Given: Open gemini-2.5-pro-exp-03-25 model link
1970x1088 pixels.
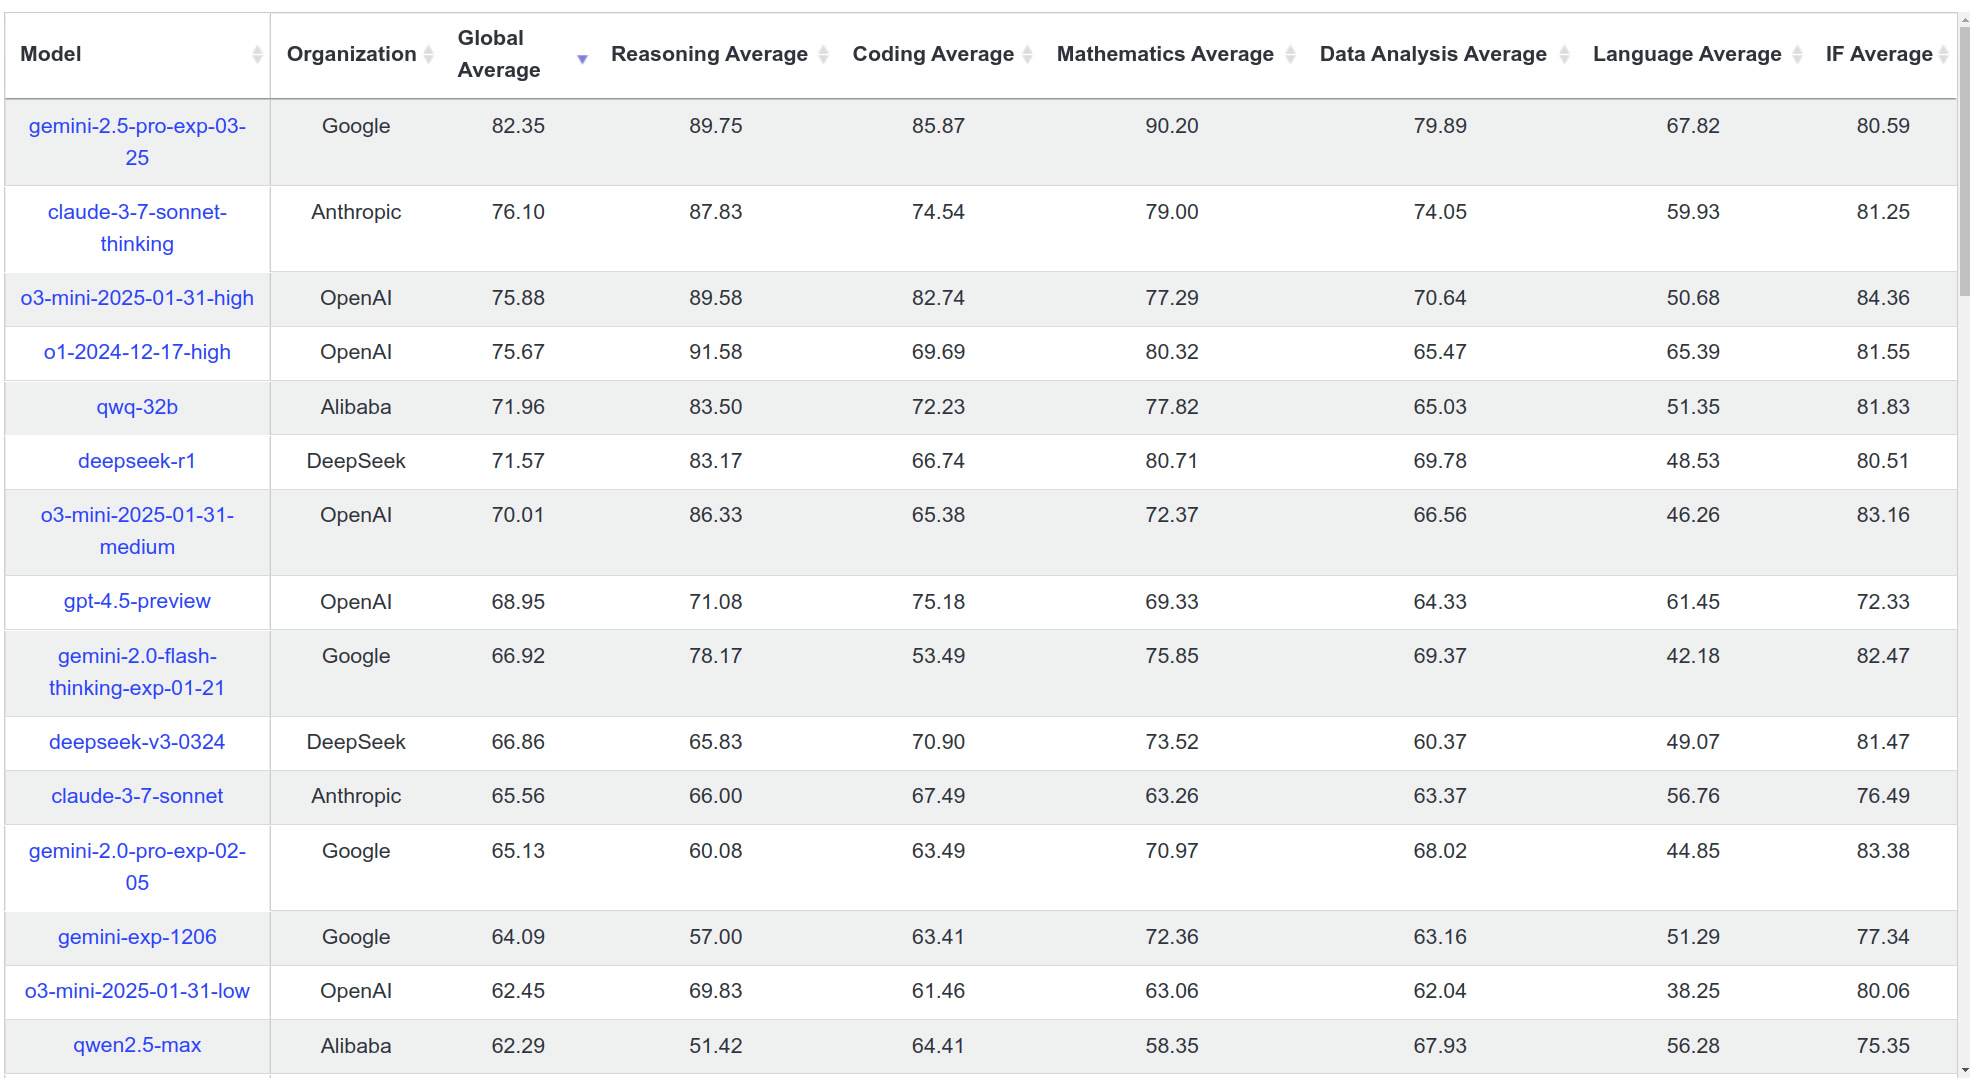Looking at the screenshot, I should (137, 142).
